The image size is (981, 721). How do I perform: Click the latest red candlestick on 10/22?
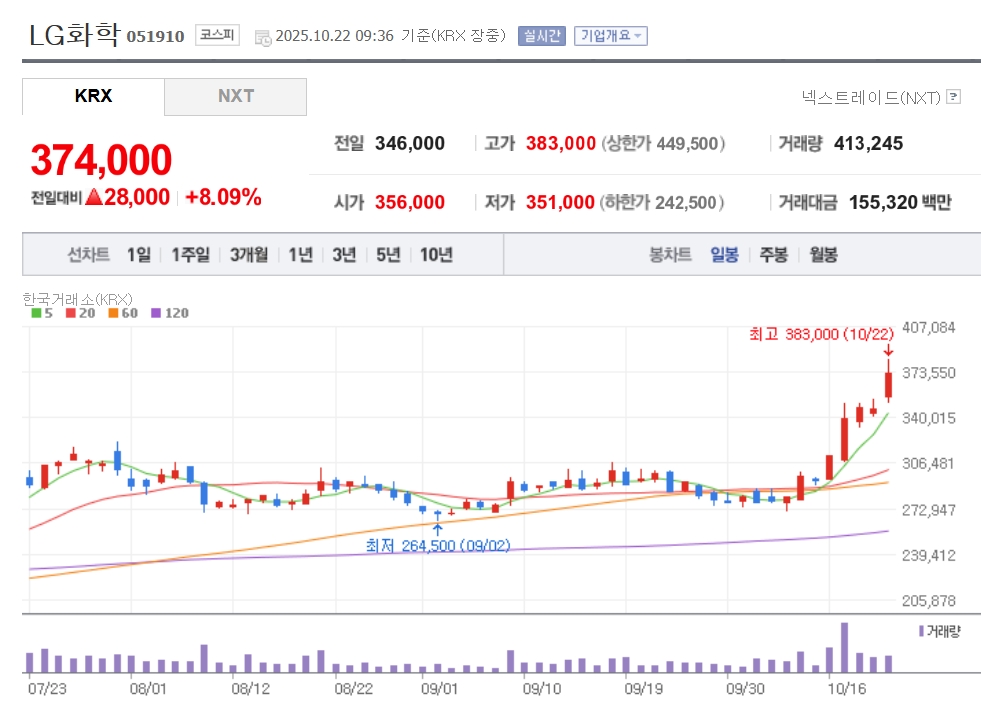888,384
